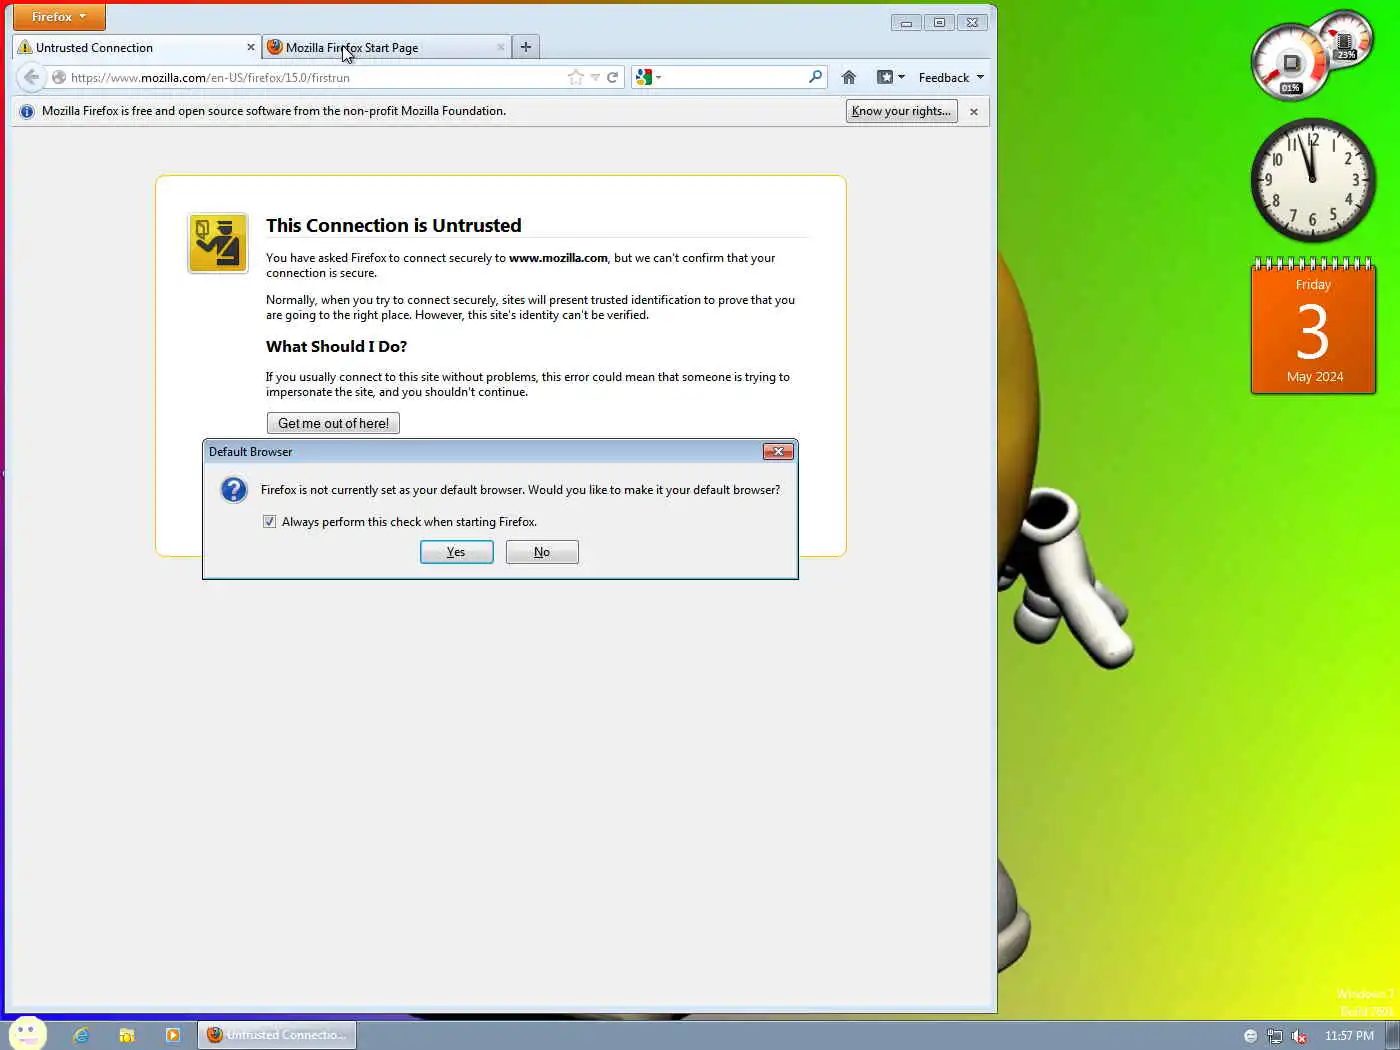Click the analog clock gadget
The width and height of the screenshot is (1400, 1050).
click(1313, 180)
